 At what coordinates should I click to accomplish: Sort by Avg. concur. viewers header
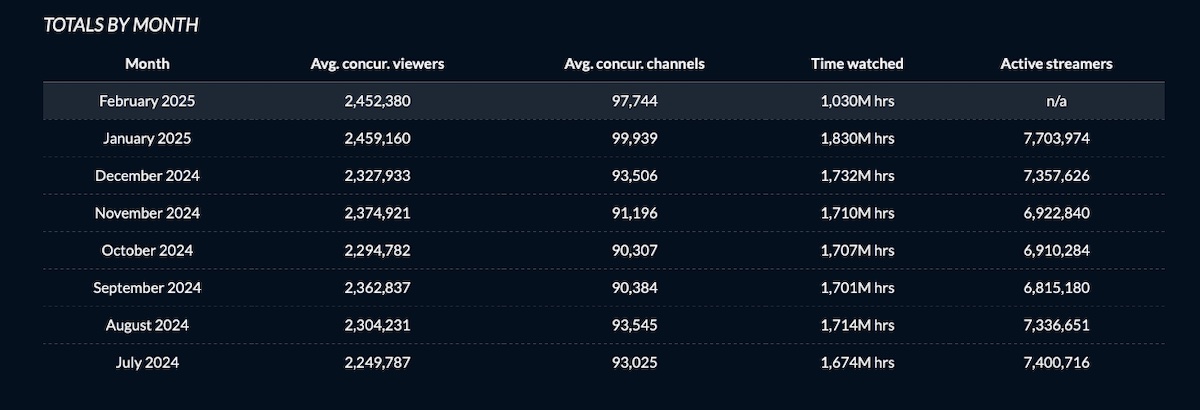pyautogui.click(x=377, y=64)
